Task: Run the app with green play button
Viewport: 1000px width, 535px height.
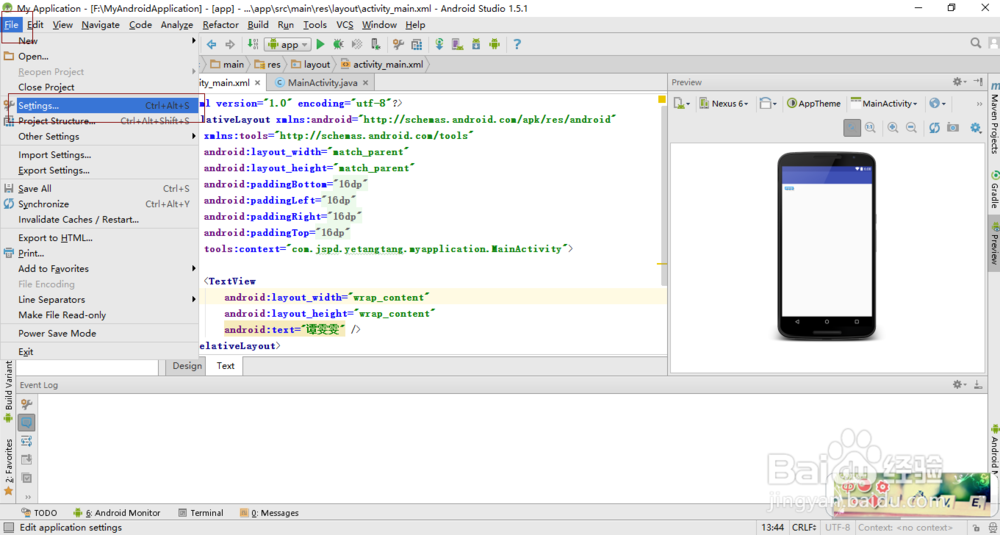Action: [320, 45]
